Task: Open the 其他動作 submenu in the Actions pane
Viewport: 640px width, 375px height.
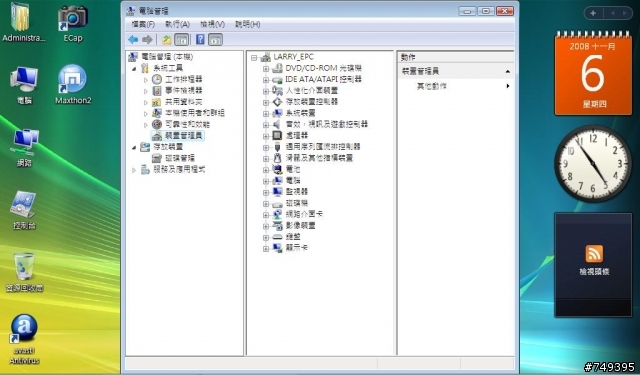Action: [456, 86]
